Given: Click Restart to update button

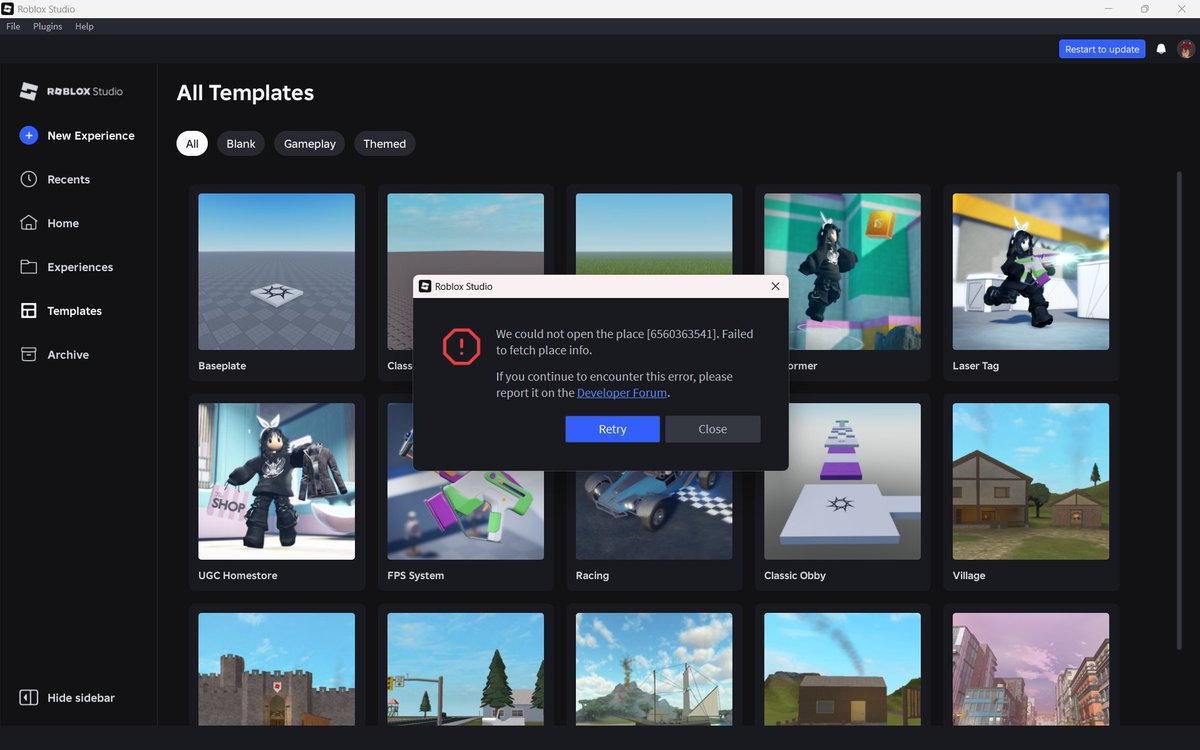Looking at the screenshot, I should point(1102,49).
